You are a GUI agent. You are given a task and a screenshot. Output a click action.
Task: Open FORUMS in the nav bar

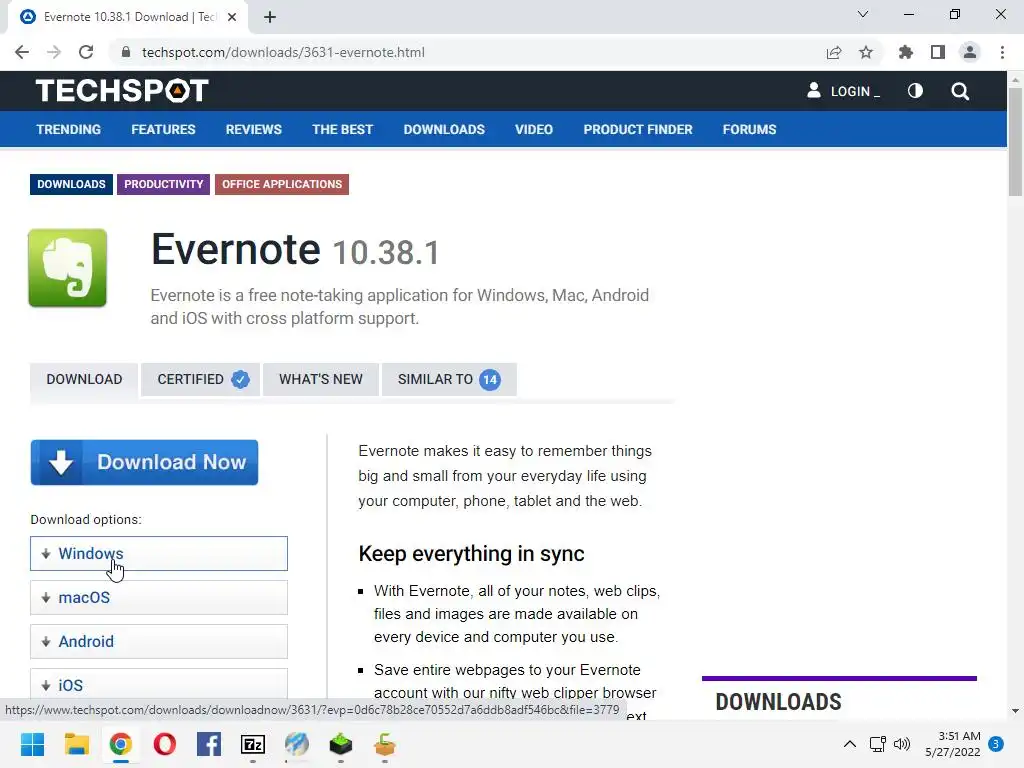click(x=749, y=129)
